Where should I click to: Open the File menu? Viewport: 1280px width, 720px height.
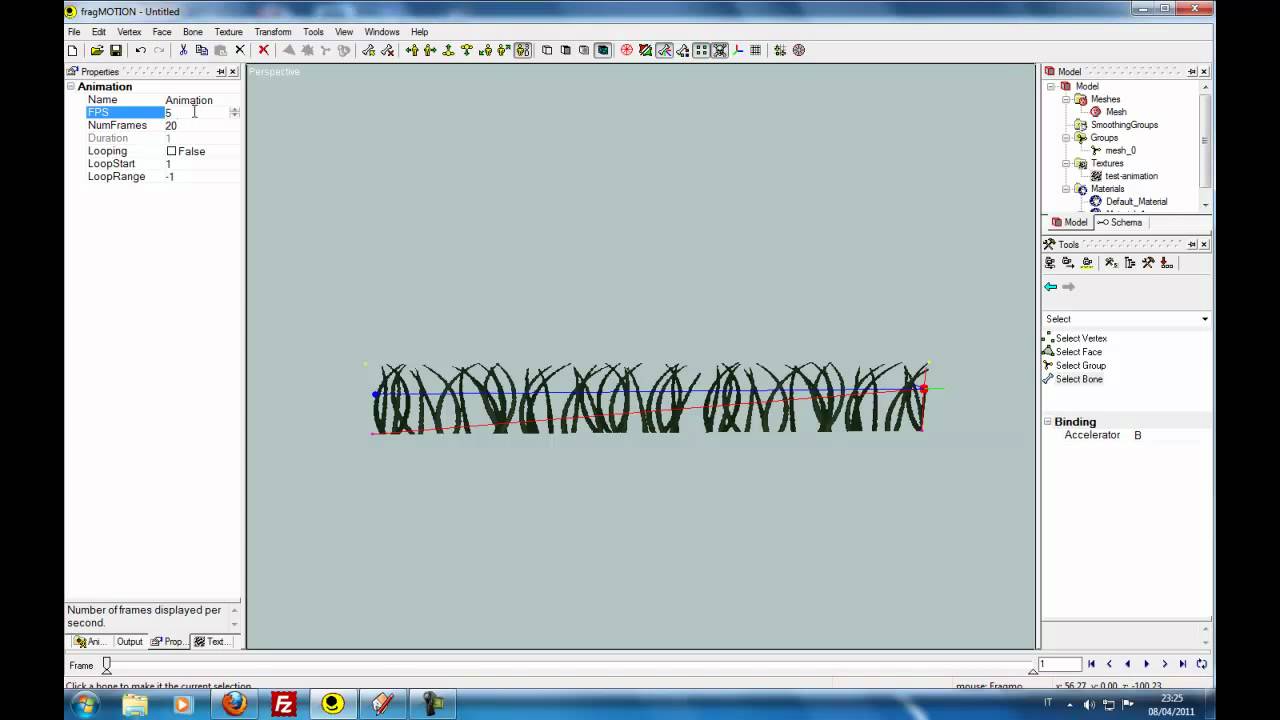tap(74, 32)
